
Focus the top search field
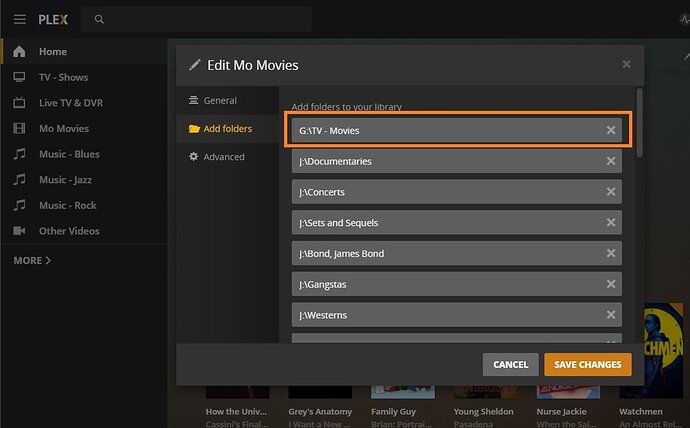pyautogui.click(x=196, y=19)
